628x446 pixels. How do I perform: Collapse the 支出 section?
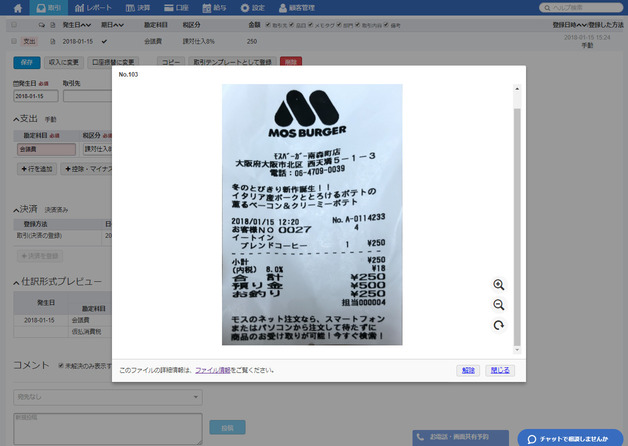coord(16,119)
